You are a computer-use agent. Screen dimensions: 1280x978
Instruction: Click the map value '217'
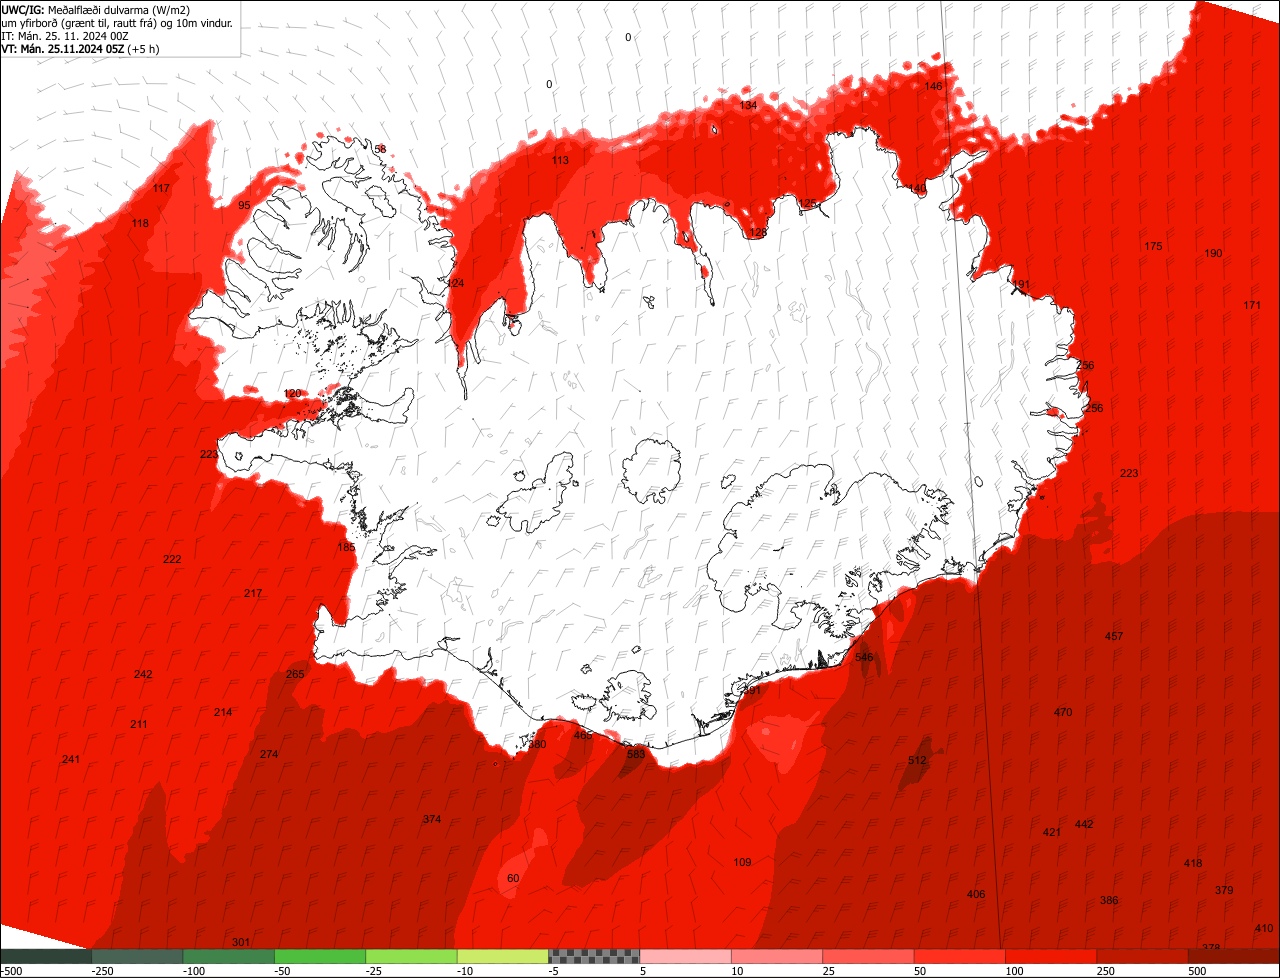point(253,593)
